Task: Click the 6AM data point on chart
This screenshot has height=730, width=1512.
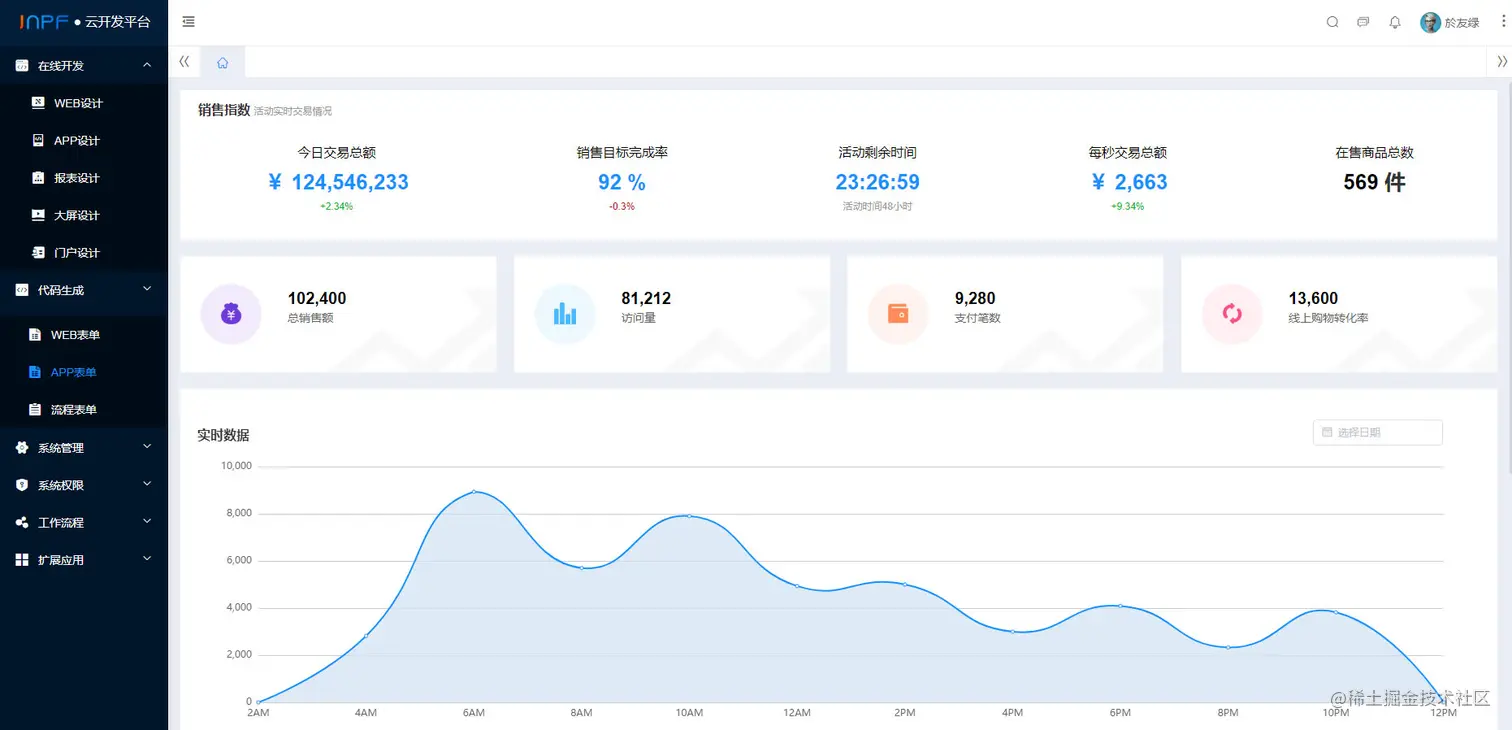Action: (x=474, y=491)
